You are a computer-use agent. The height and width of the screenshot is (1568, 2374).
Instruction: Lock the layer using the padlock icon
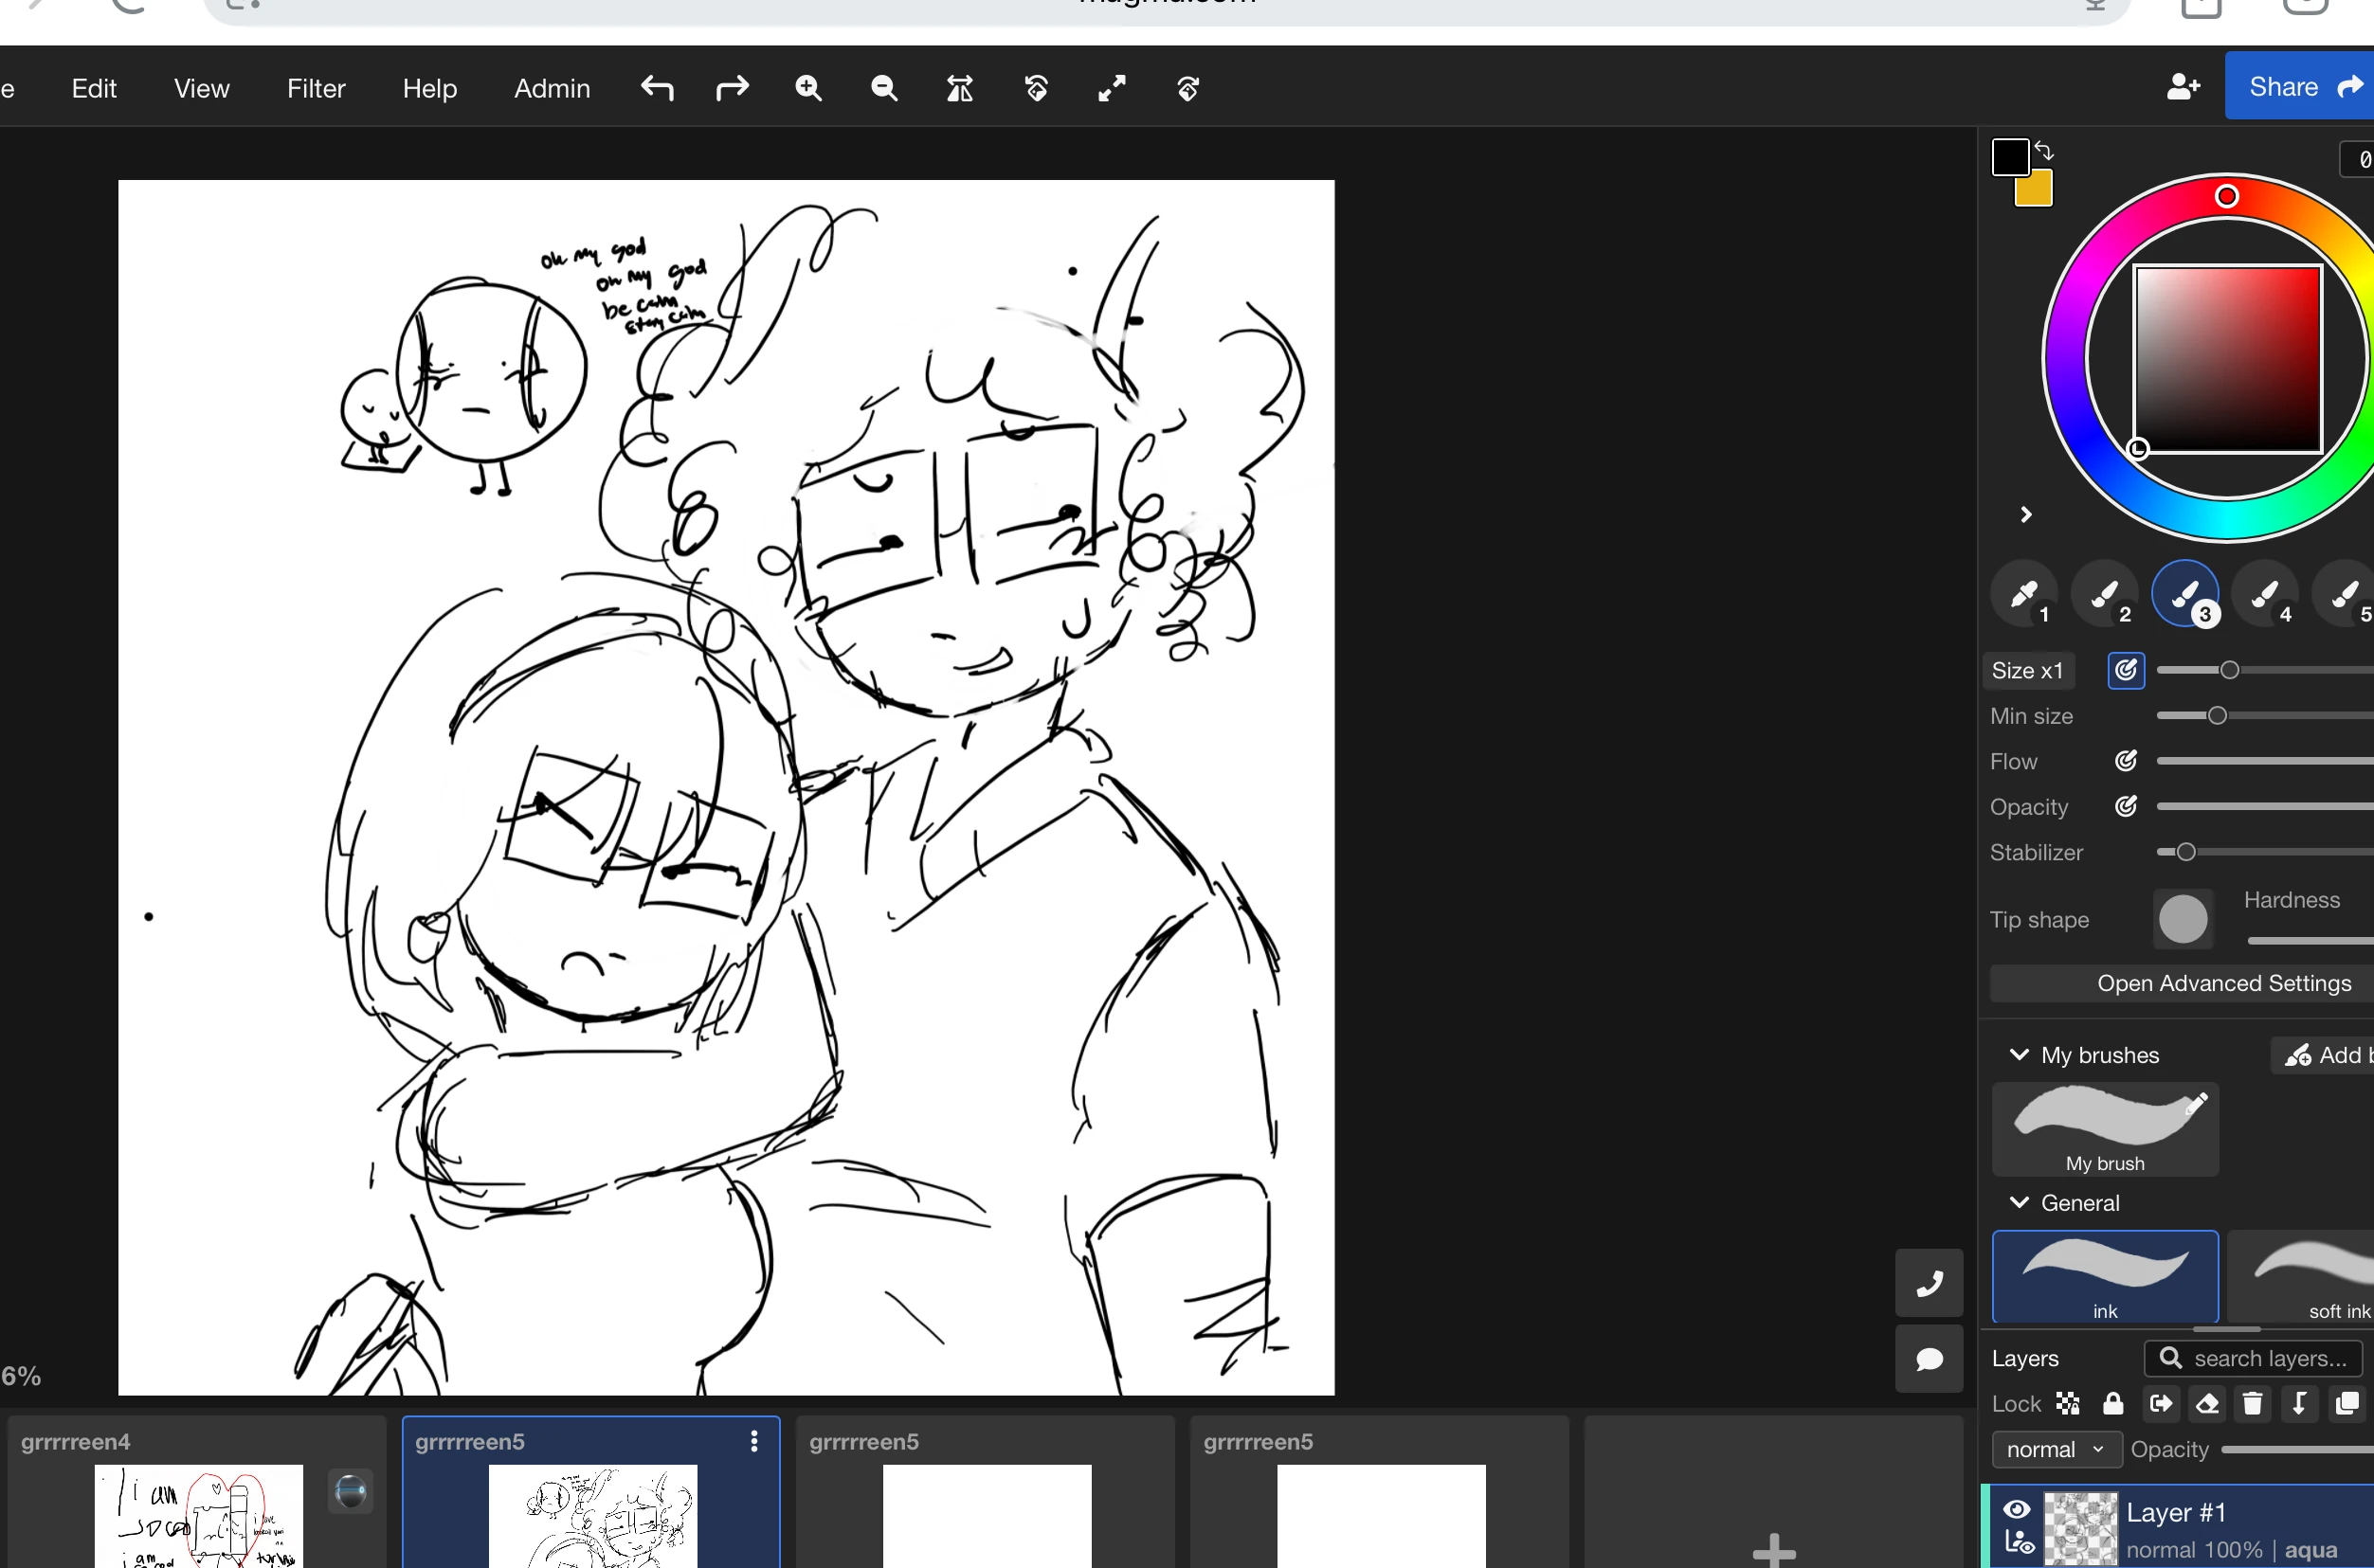click(x=2112, y=1403)
